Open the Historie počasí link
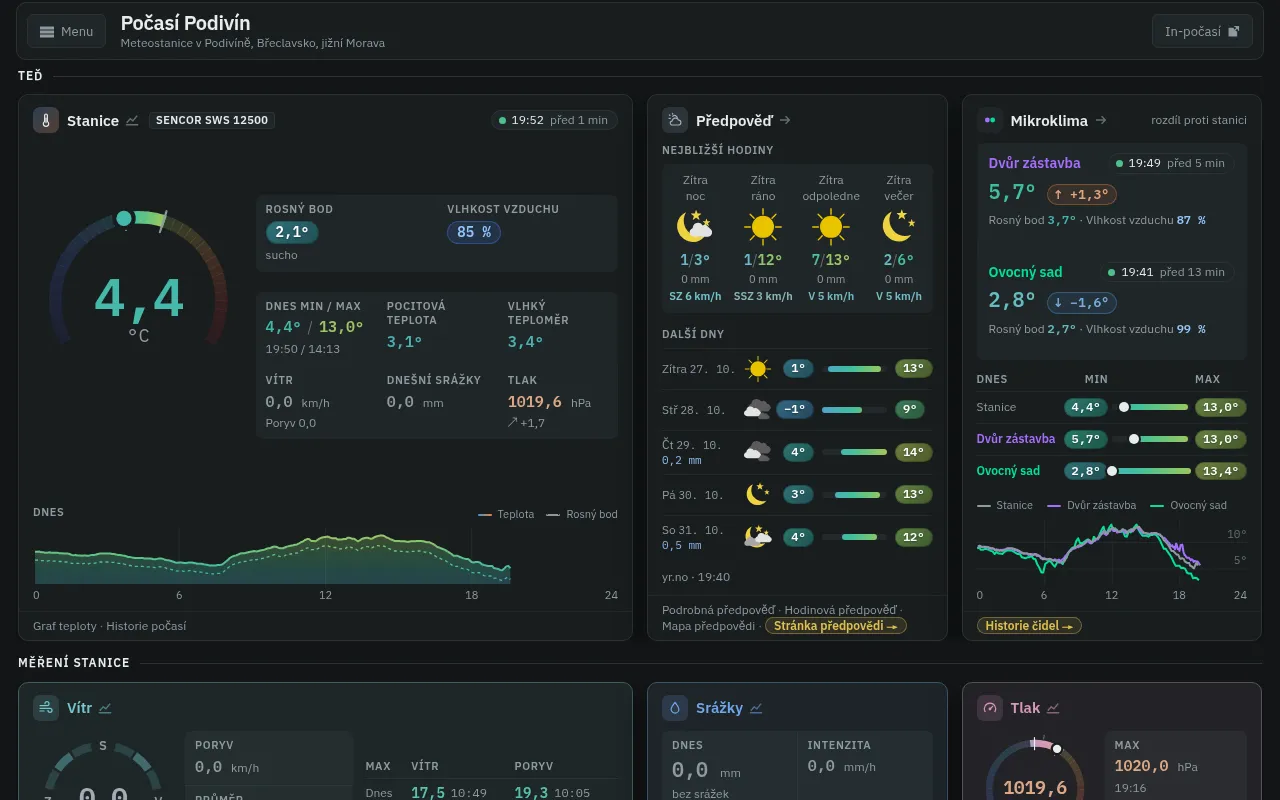 [146, 626]
